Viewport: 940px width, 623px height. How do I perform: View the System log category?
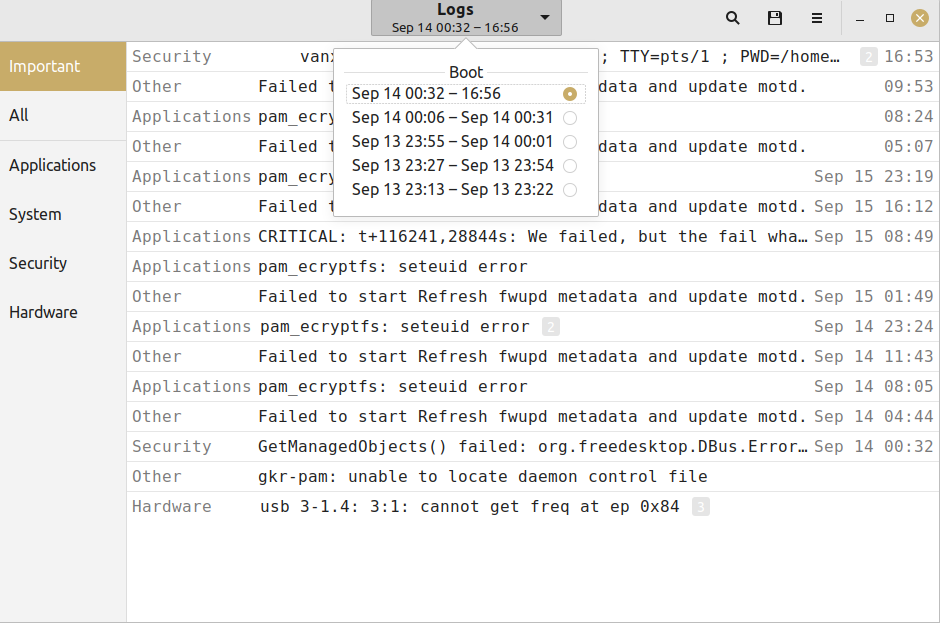tap(34, 214)
